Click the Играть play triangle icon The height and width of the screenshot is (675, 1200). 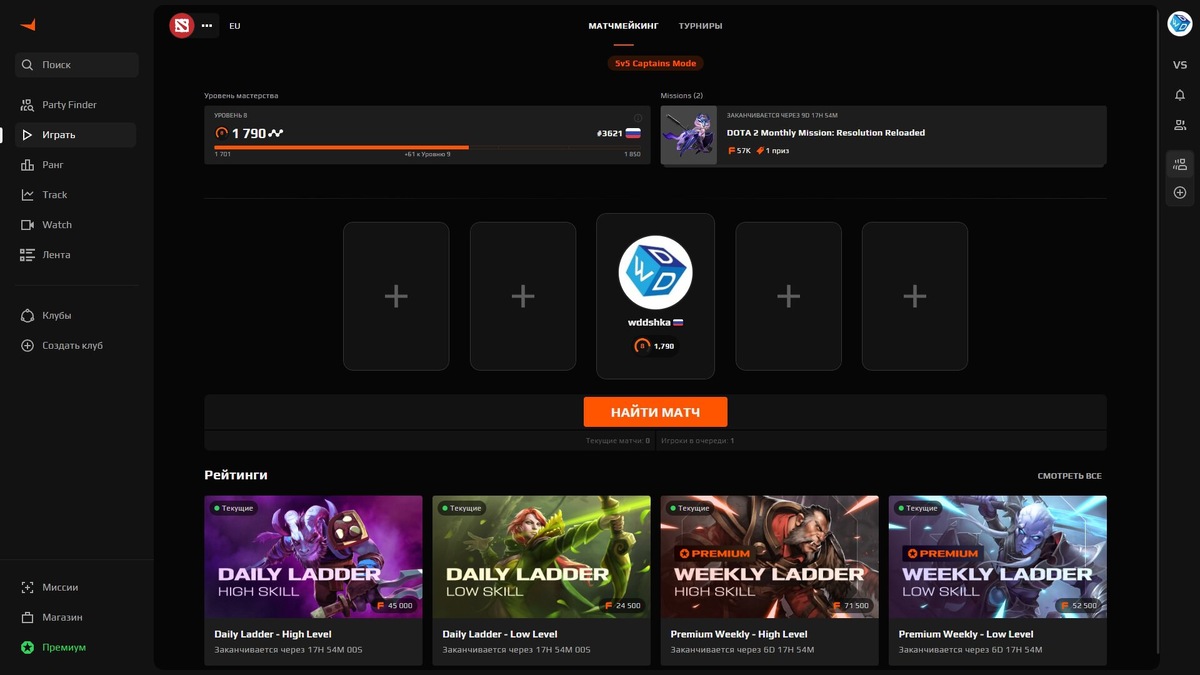tap(28, 135)
